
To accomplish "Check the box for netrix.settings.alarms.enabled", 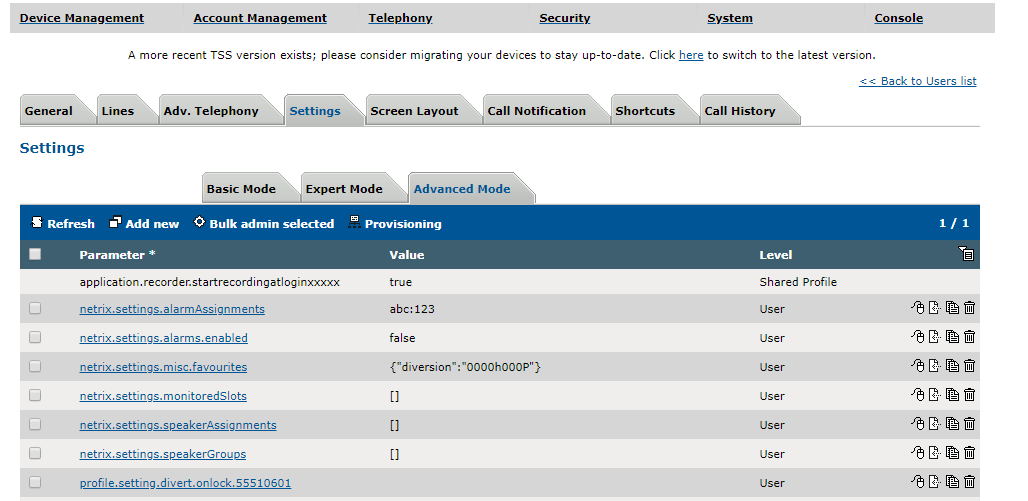I will click(x=35, y=337).
